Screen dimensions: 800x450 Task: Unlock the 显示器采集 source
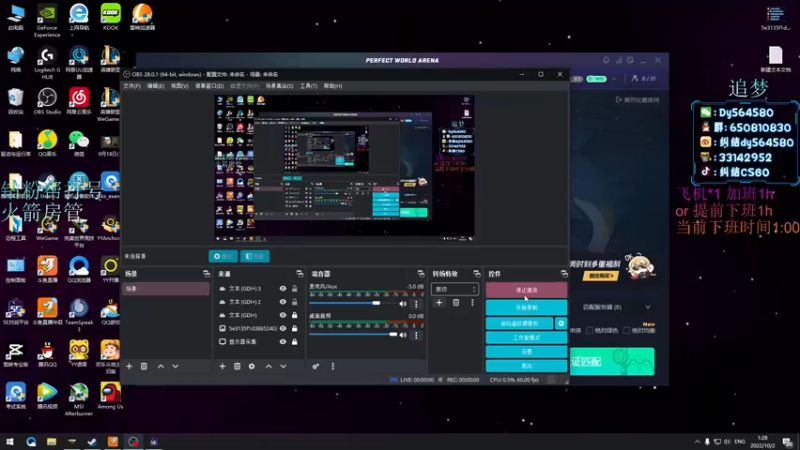(294, 342)
